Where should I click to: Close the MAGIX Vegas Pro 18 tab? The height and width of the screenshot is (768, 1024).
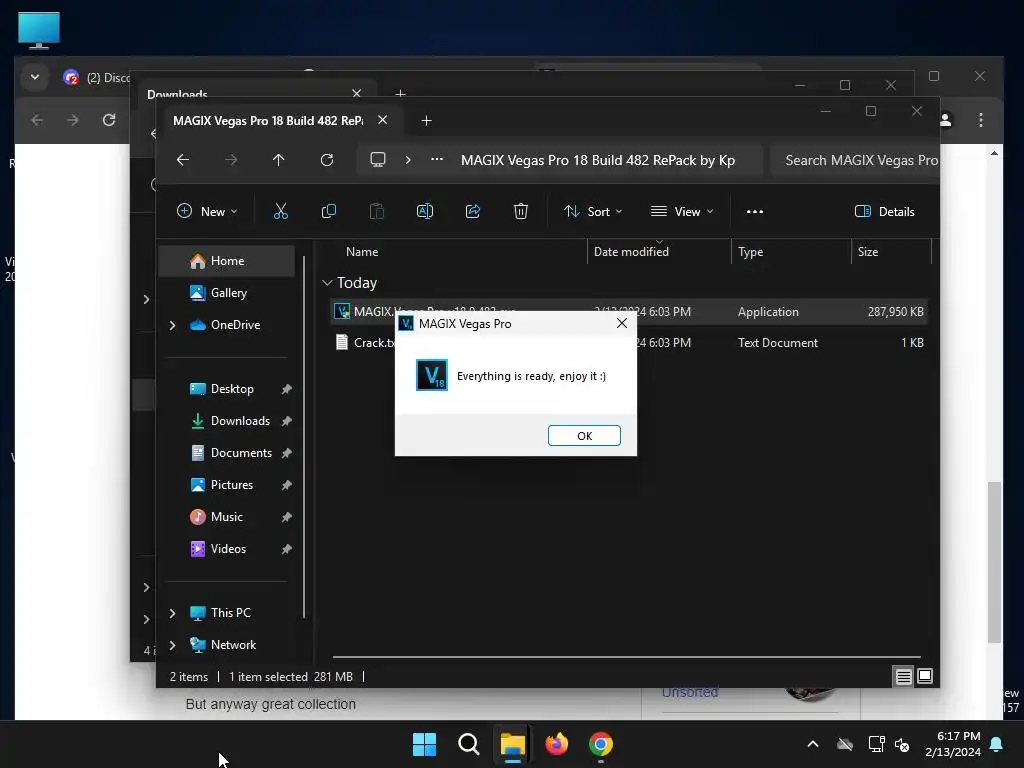[x=383, y=120]
